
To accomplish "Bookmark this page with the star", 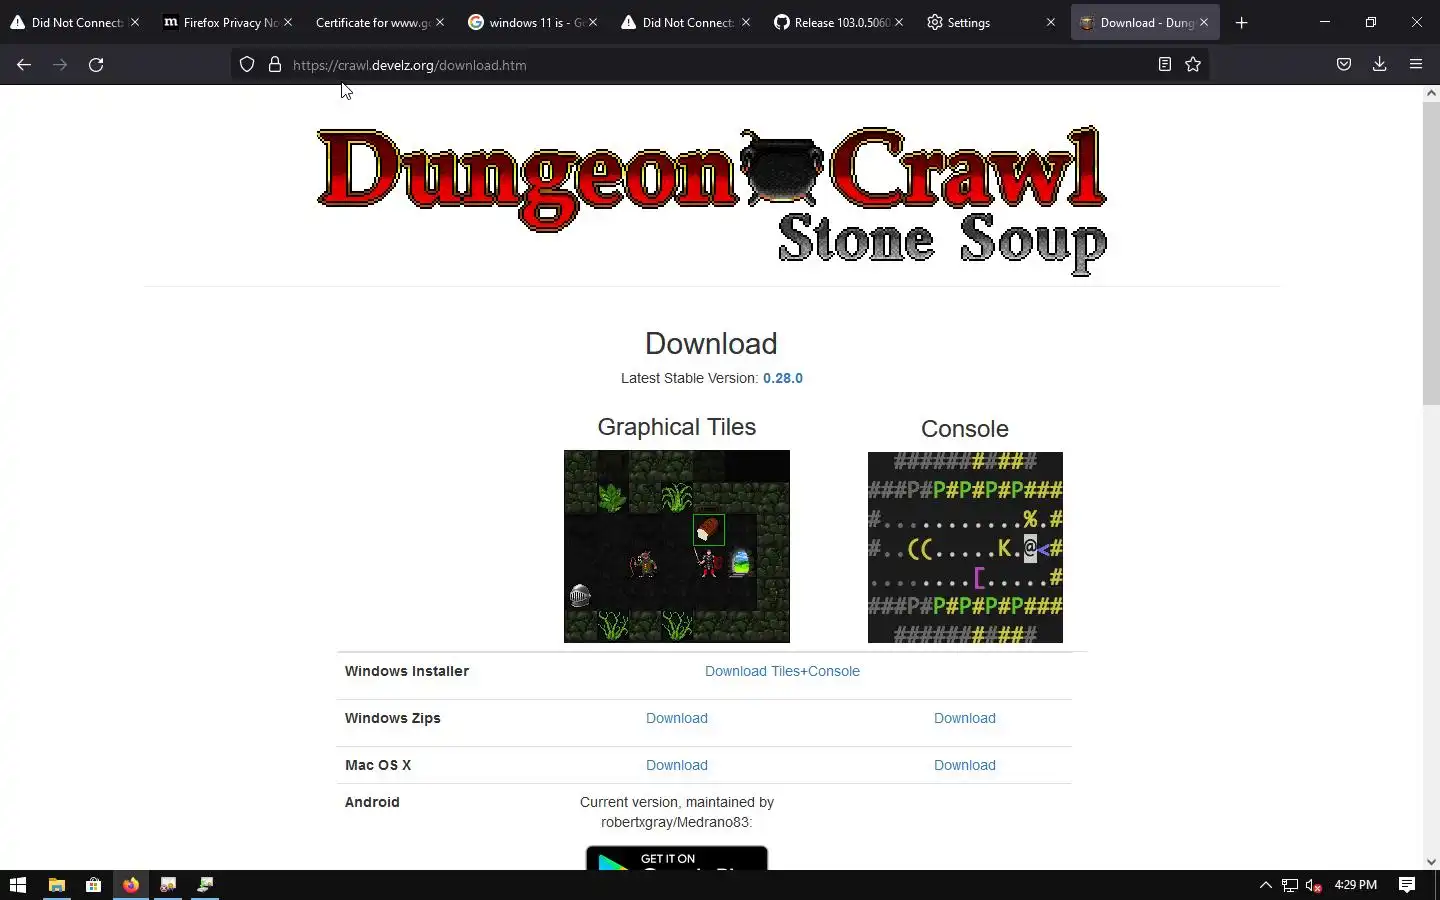I will point(1193,65).
